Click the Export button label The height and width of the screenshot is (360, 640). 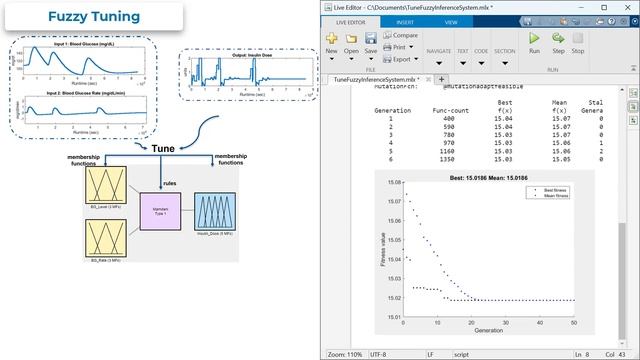402,59
